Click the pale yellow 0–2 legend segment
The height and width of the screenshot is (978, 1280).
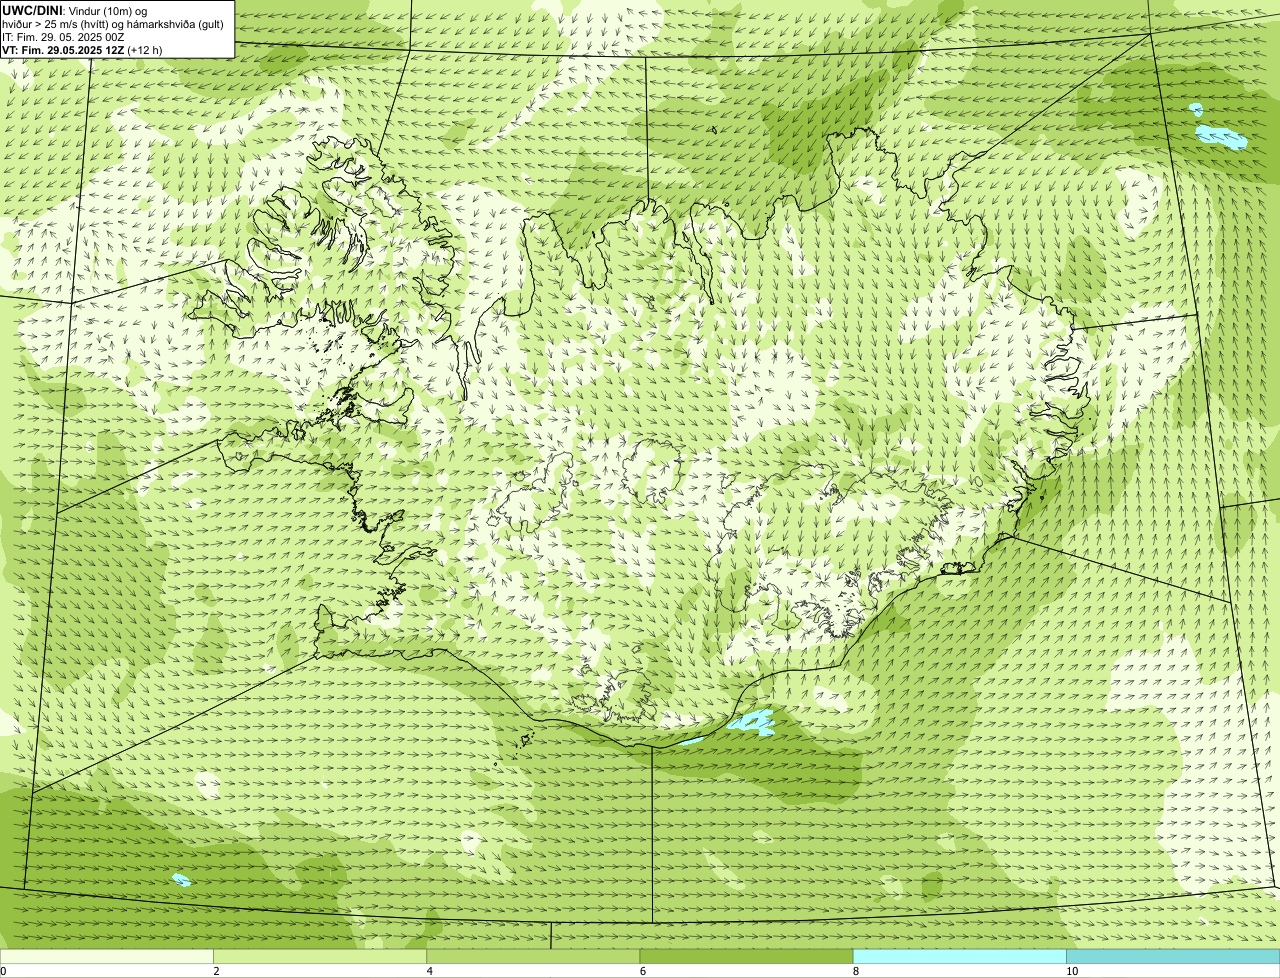coord(107,956)
